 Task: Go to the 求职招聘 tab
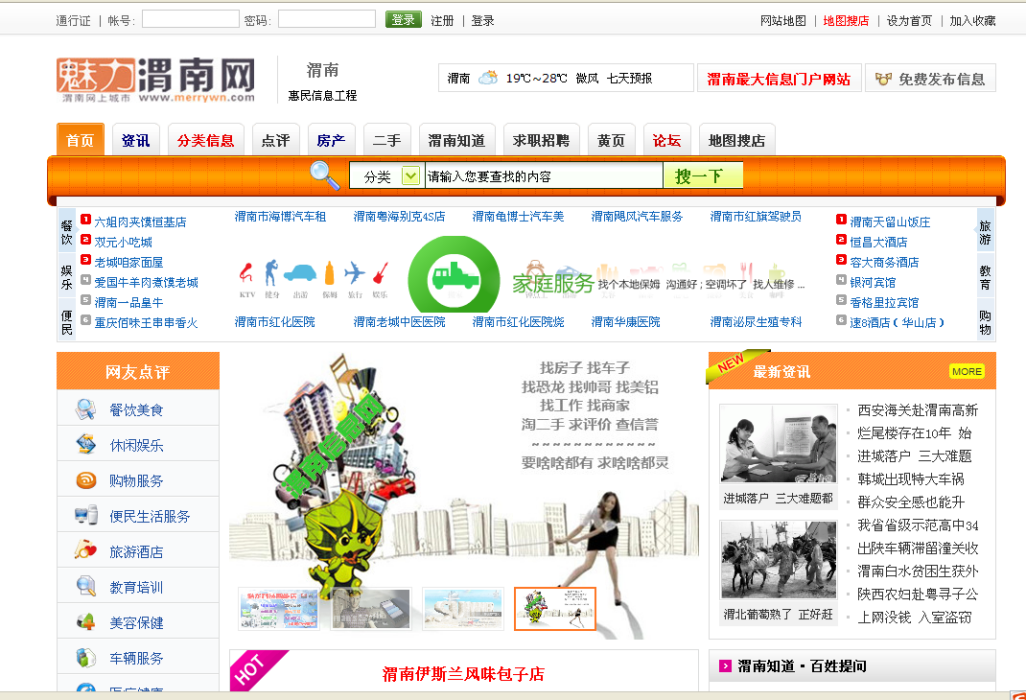pyautogui.click(x=541, y=139)
